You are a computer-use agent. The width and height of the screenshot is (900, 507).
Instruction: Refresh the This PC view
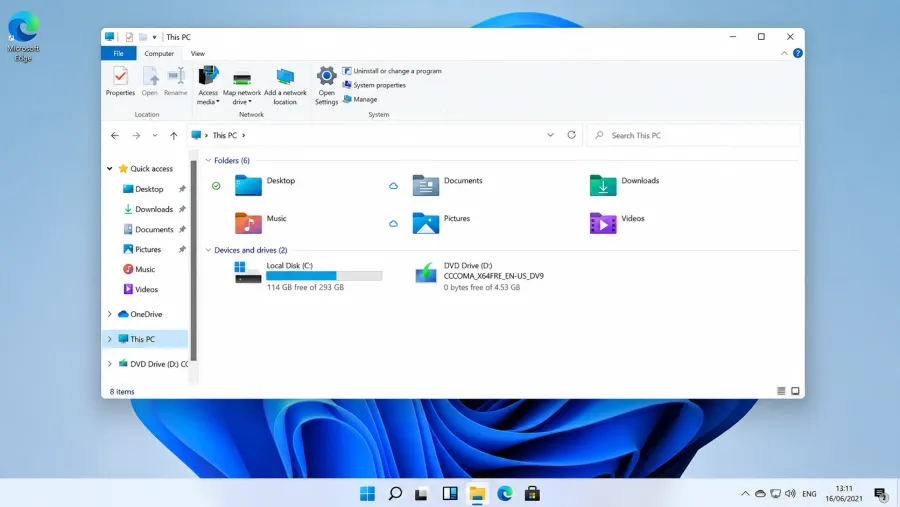click(x=572, y=135)
